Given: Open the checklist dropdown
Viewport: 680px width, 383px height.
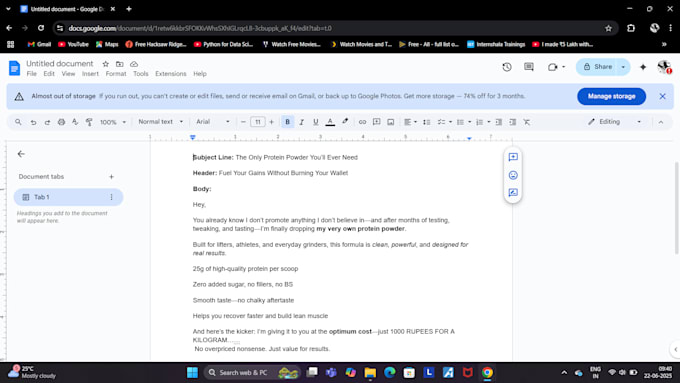Looking at the screenshot, I should tap(445, 122).
